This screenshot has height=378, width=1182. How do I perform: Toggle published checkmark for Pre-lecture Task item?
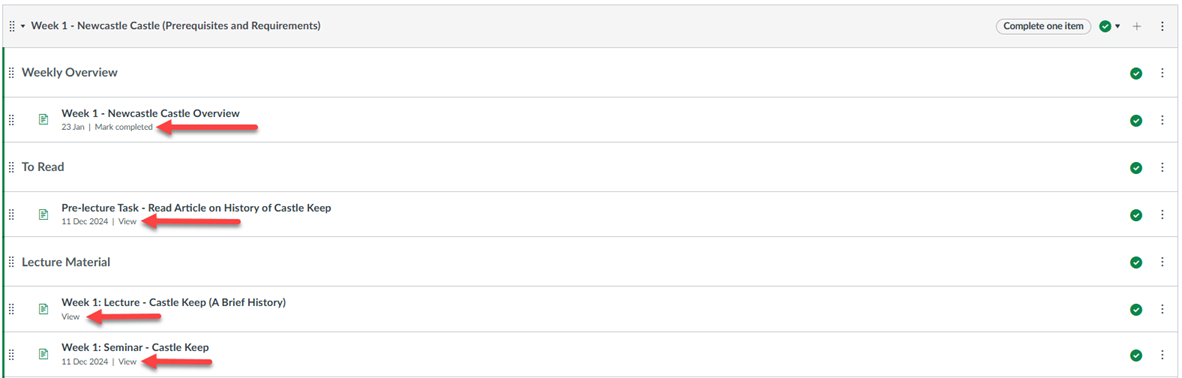(1136, 215)
